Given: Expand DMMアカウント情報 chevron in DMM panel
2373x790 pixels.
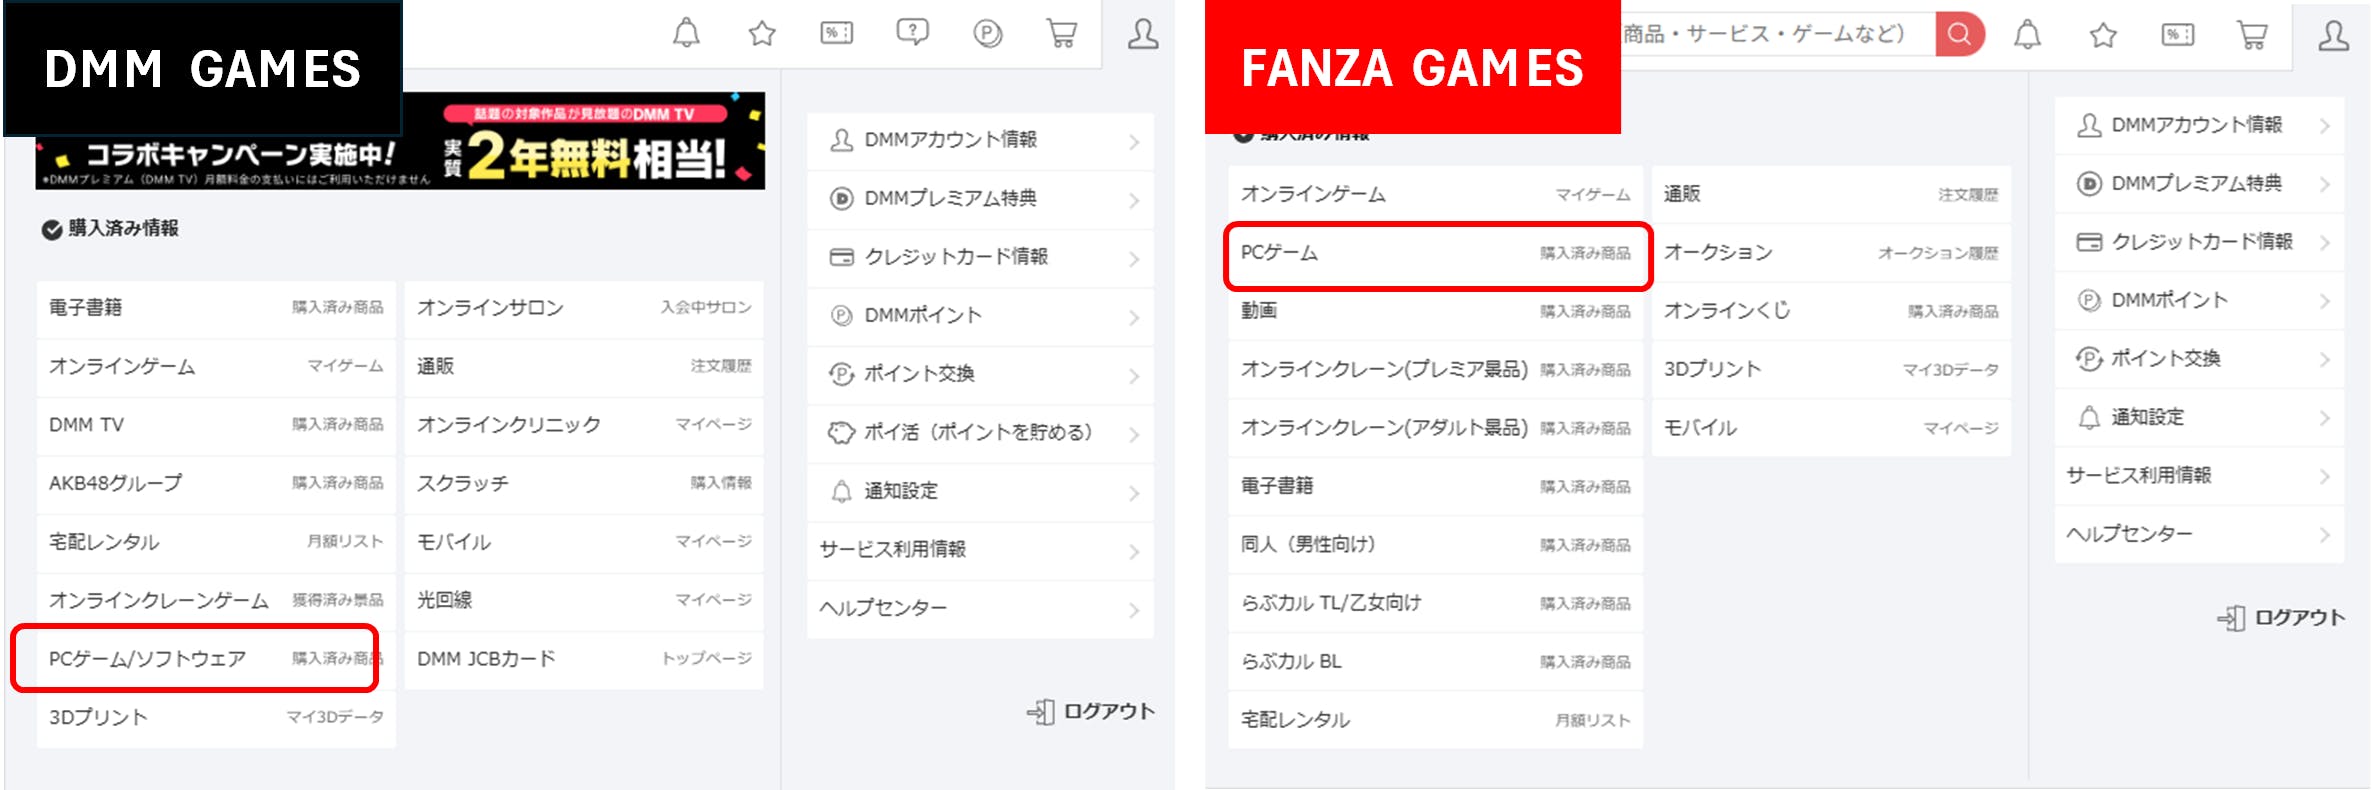Looking at the screenshot, I should tap(1134, 142).
